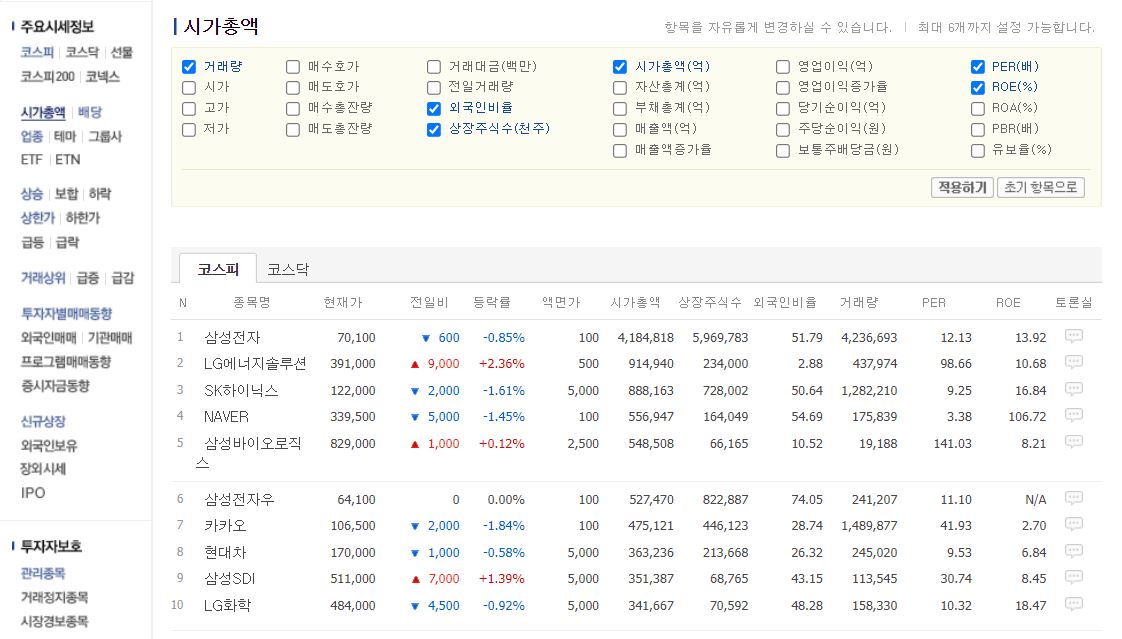Enable the PBR(배) checkbox
Image resolution: width=1122 pixels, height=639 pixels.
click(977, 130)
